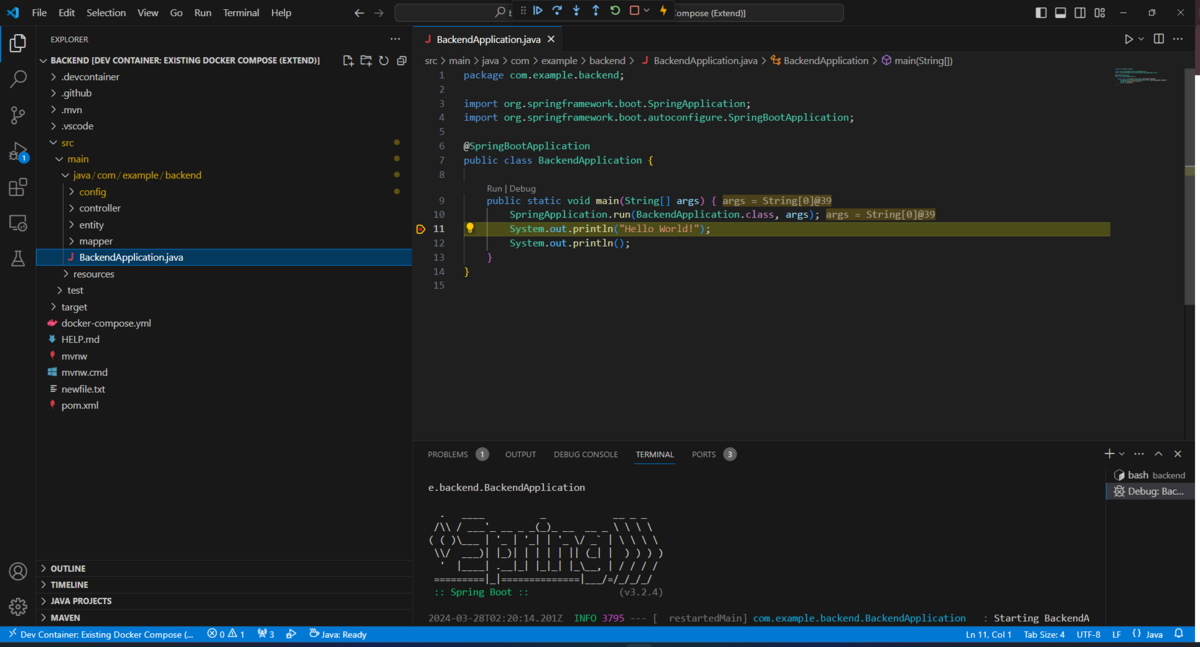Click Restart in the debug toolbar
Image resolution: width=1200 pixels, height=647 pixels.
click(615, 11)
